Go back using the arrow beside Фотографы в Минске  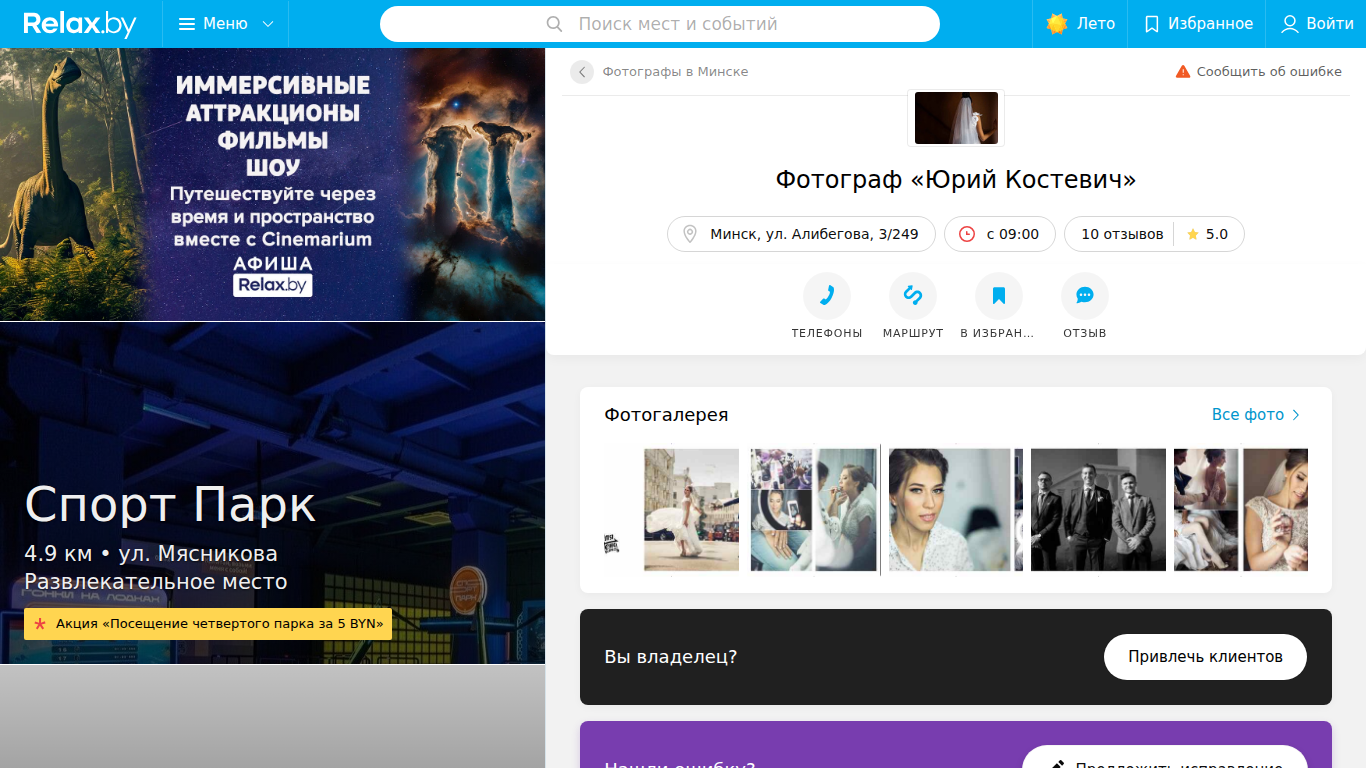[x=582, y=72]
